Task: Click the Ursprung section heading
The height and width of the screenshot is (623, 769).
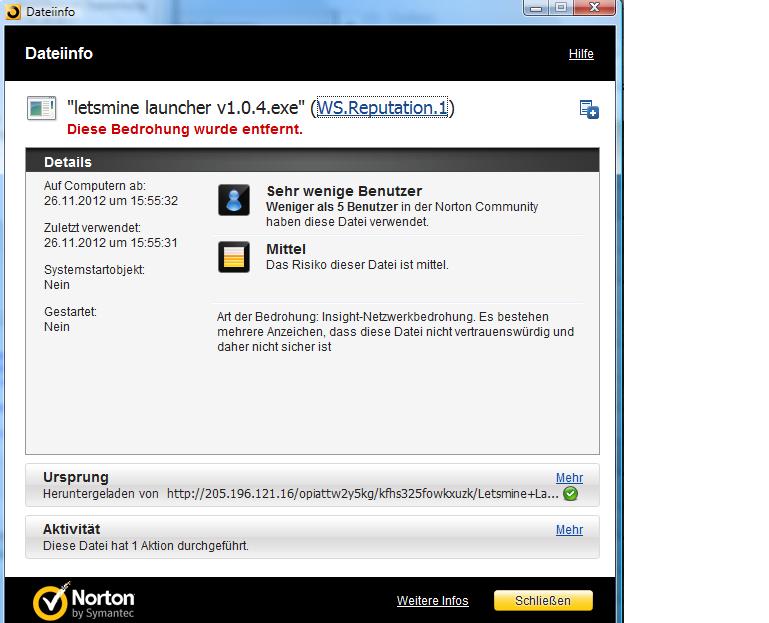Action: pos(76,477)
